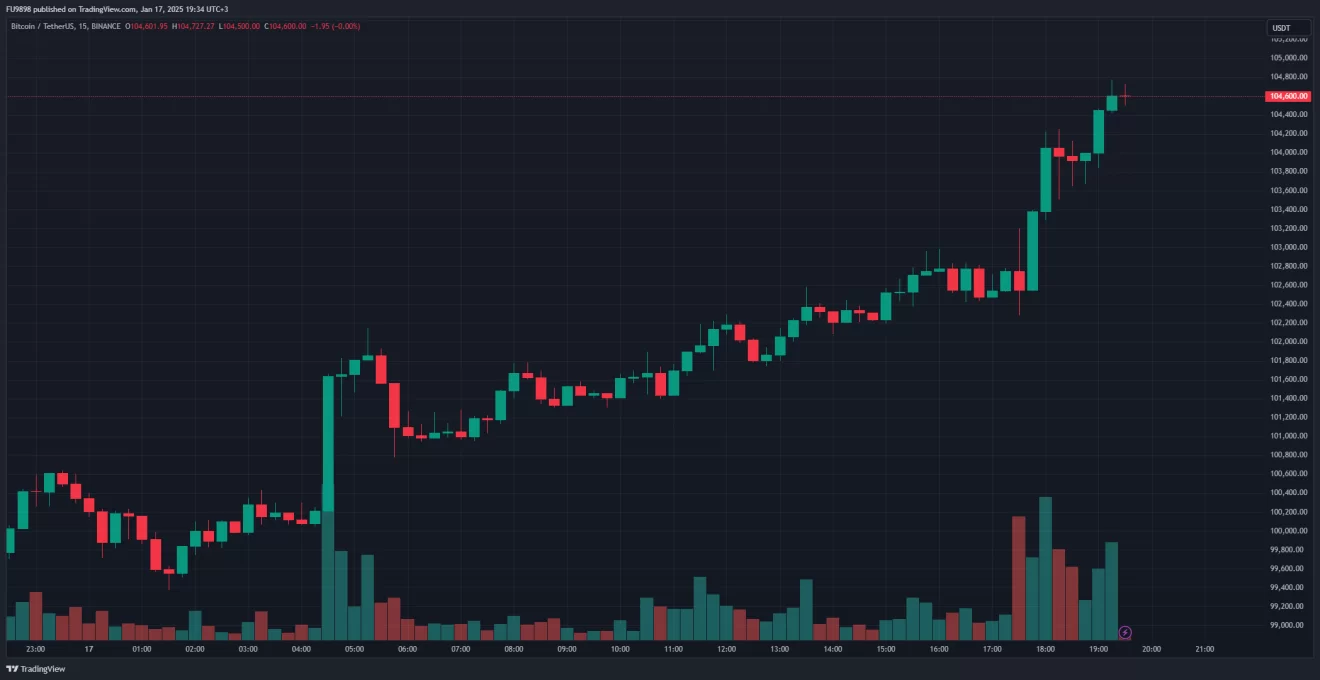
Task: Click the tall red volume bar before 18:00
Action: click(x=1019, y=578)
